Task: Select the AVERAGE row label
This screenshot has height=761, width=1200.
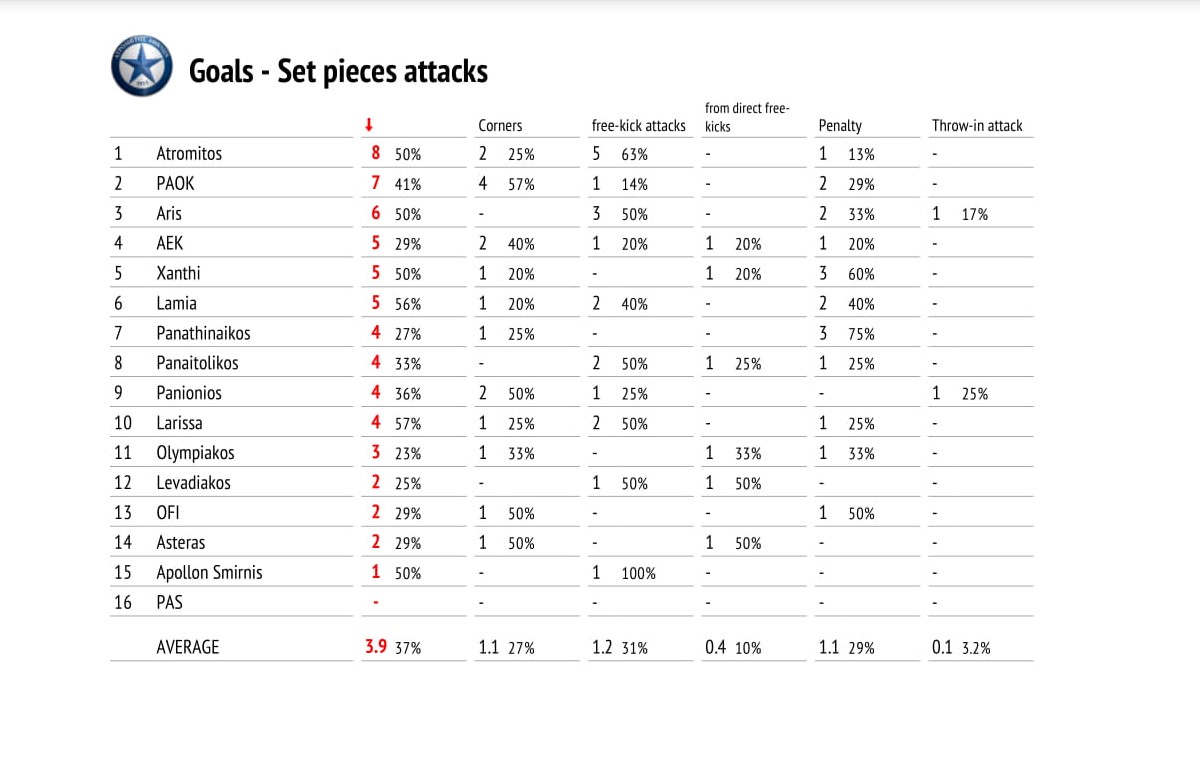Action: [187, 647]
